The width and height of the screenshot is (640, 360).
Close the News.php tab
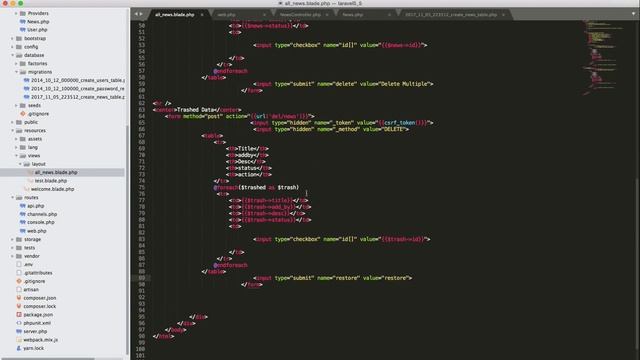pyautogui.click(x=389, y=15)
